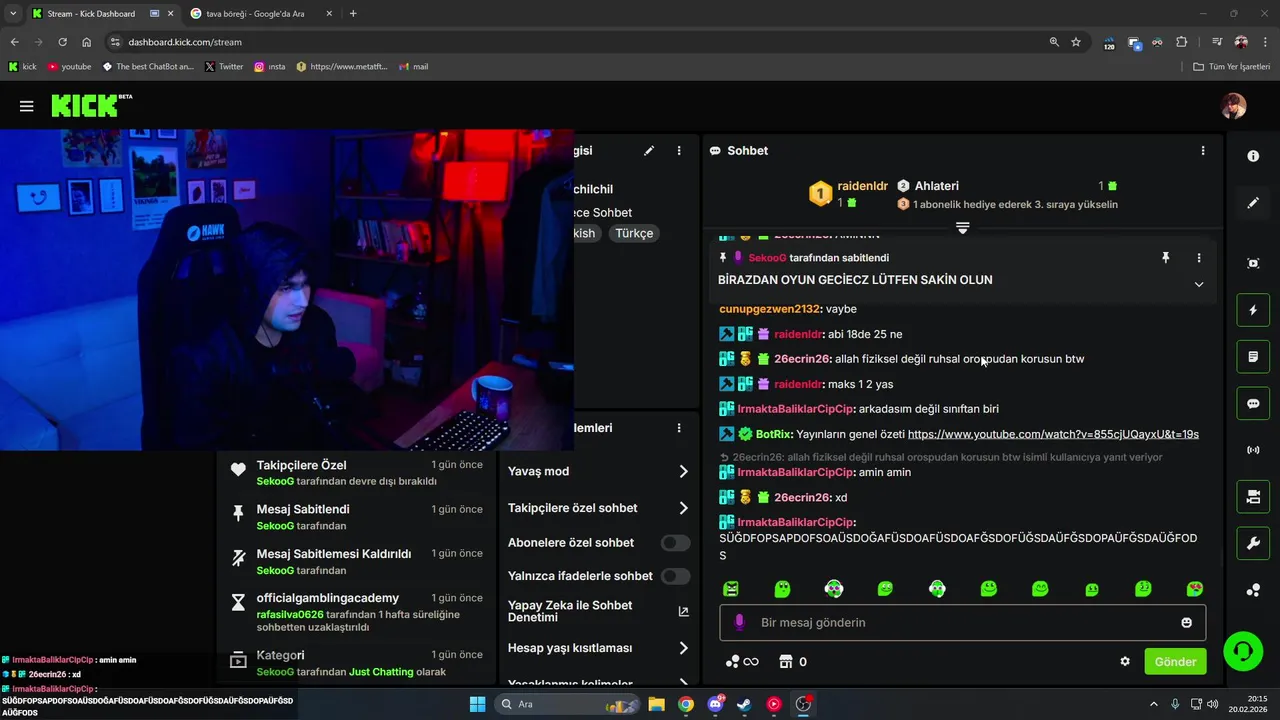Click the Takipçilere Özel log entry
The height and width of the screenshot is (720, 1280).
[356, 473]
